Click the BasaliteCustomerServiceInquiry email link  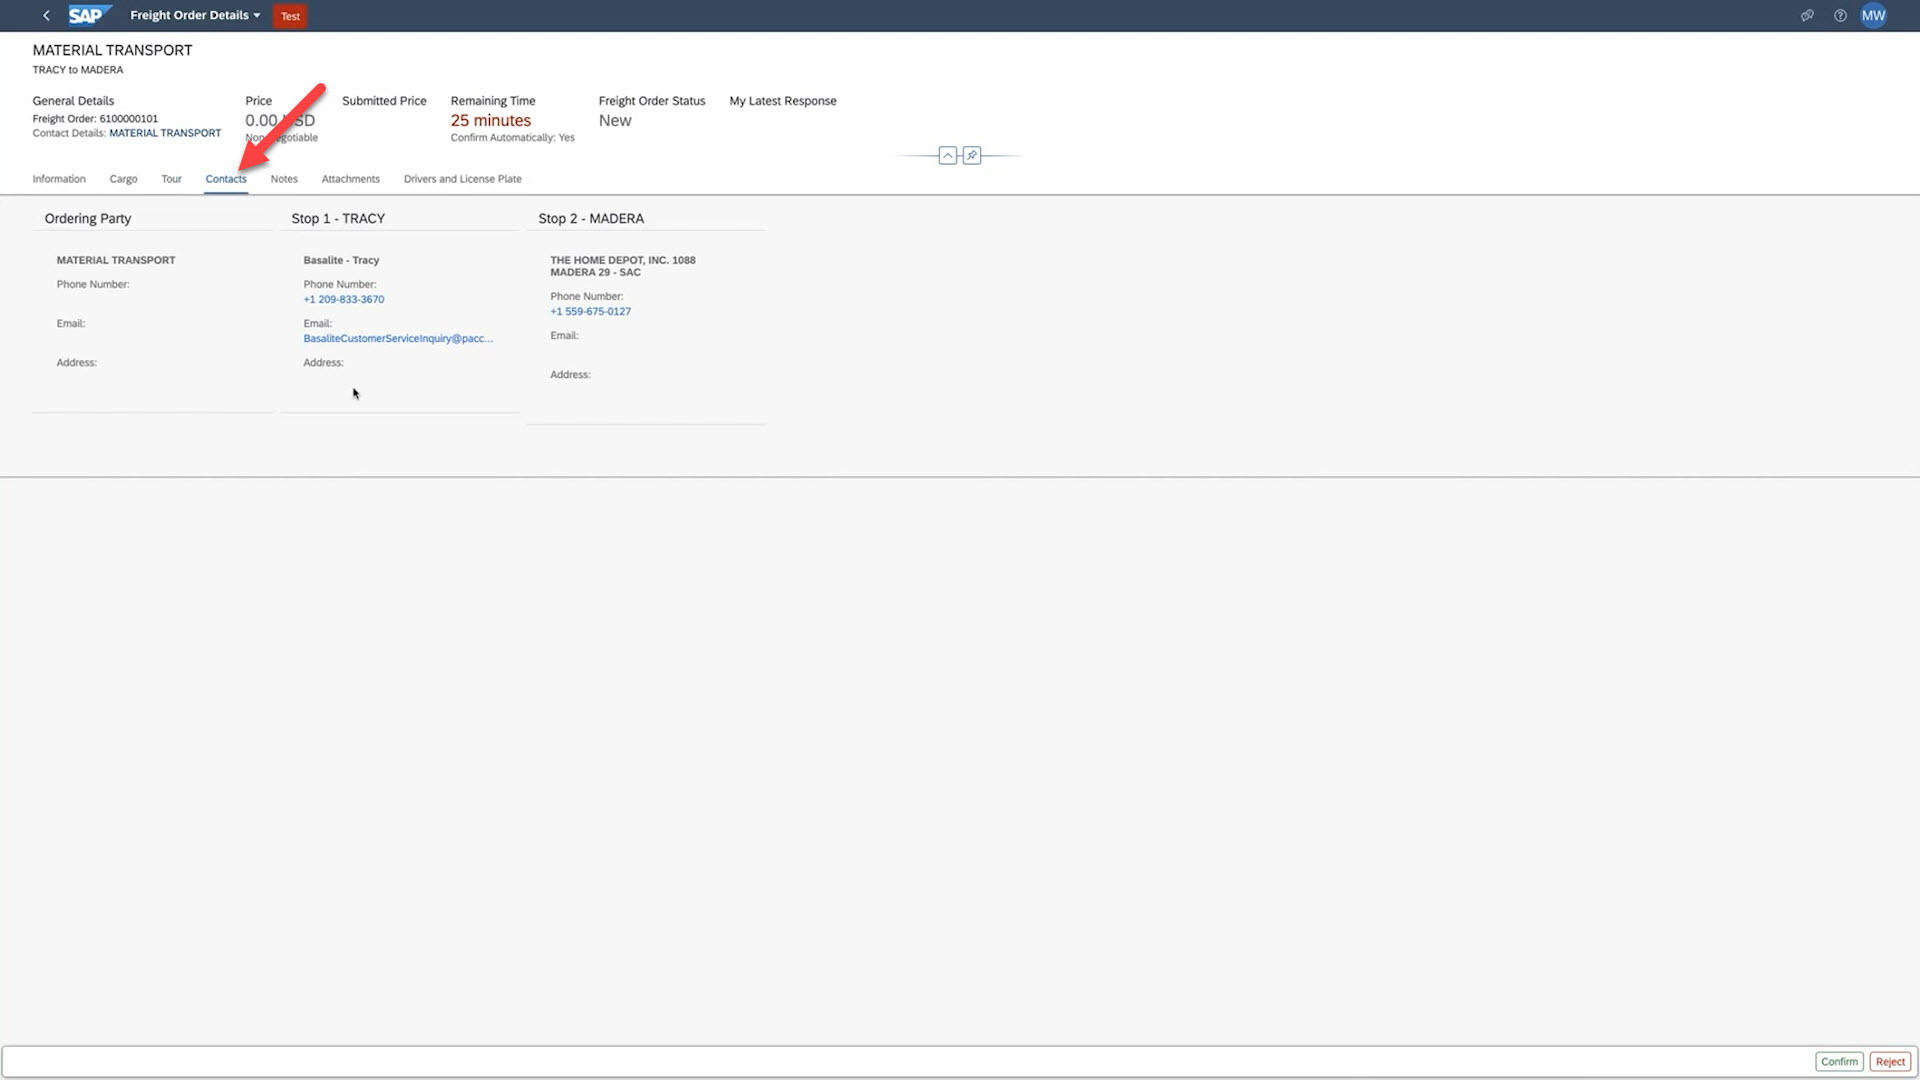398,338
